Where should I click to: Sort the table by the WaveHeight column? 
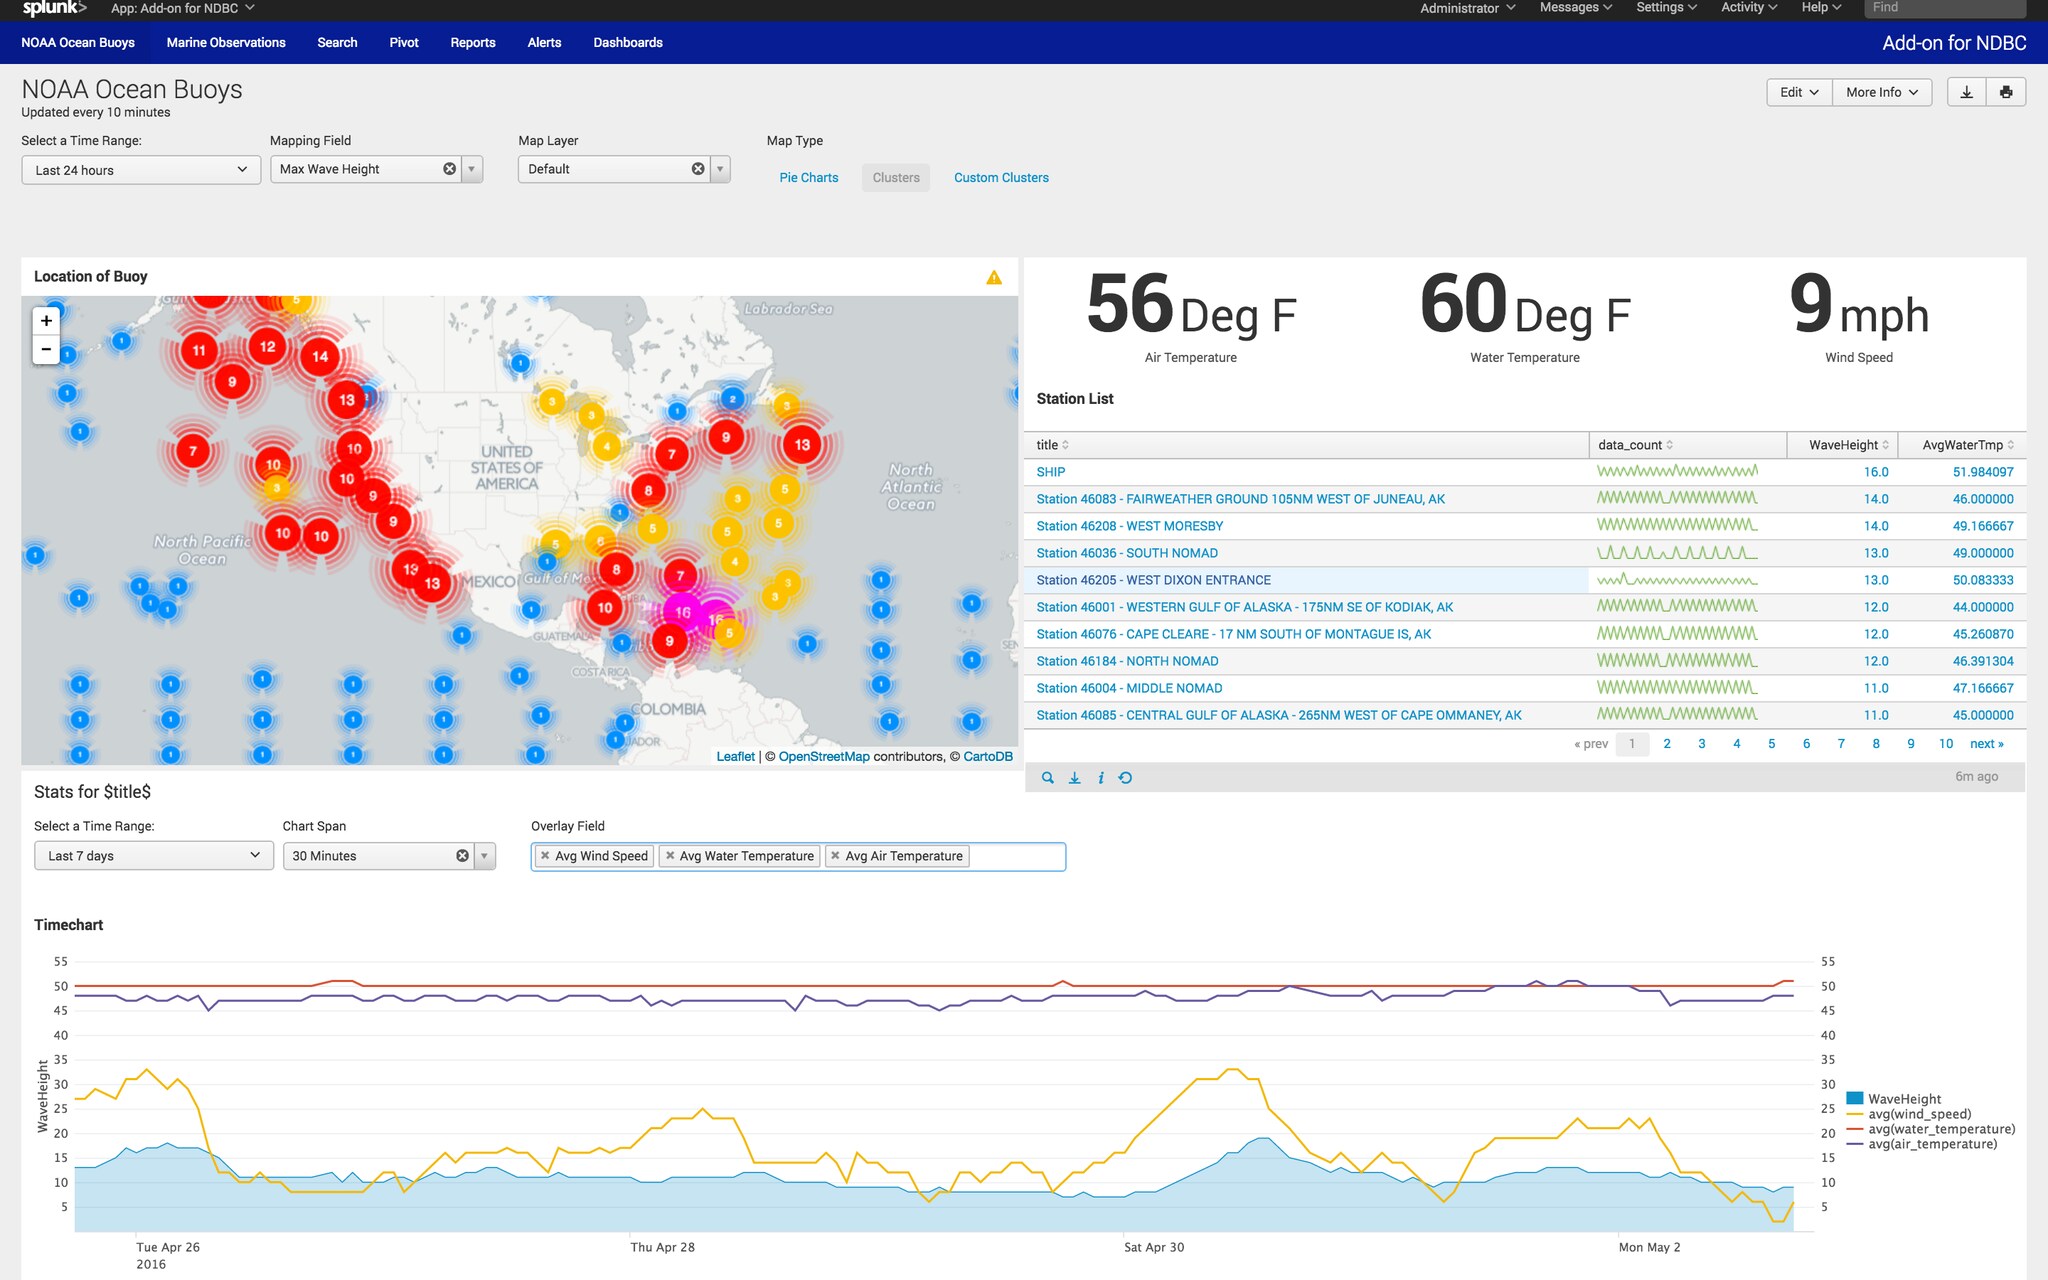[x=1849, y=445]
